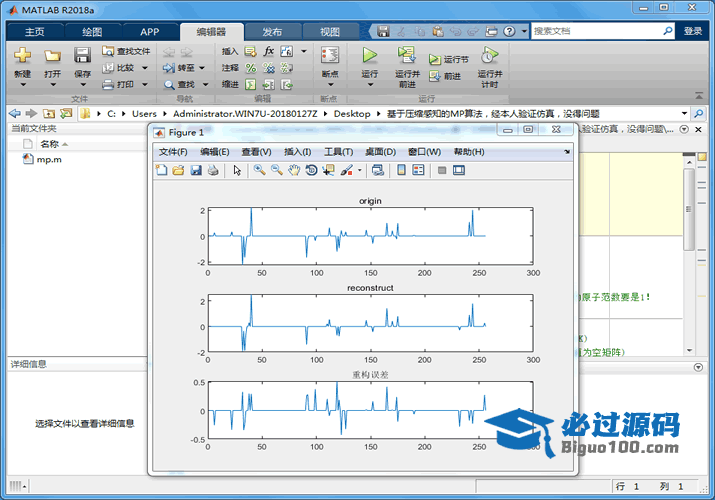The height and width of the screenshot is (500, 715).
Task: Click the Find Files (查找文件) button
Action: [x=127, y=51]
